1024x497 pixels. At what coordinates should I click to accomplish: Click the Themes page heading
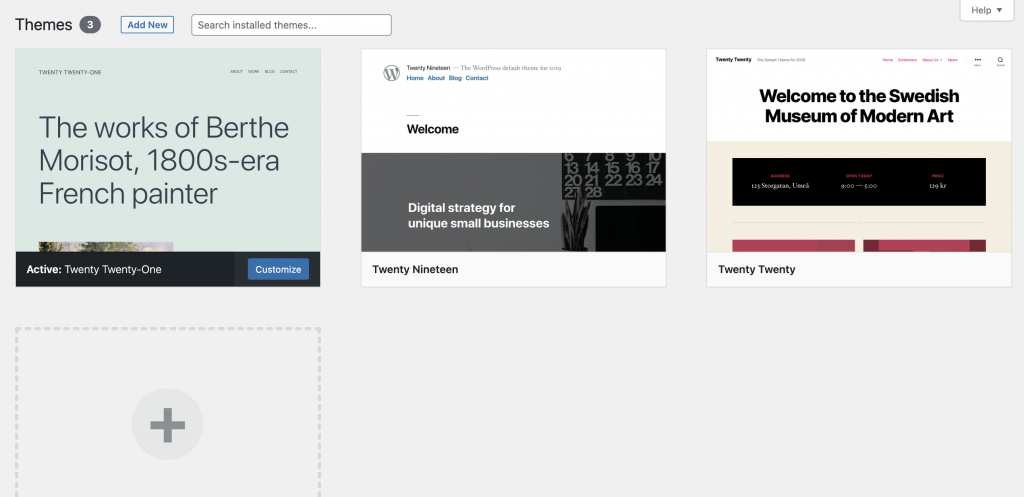coord(44,25)
